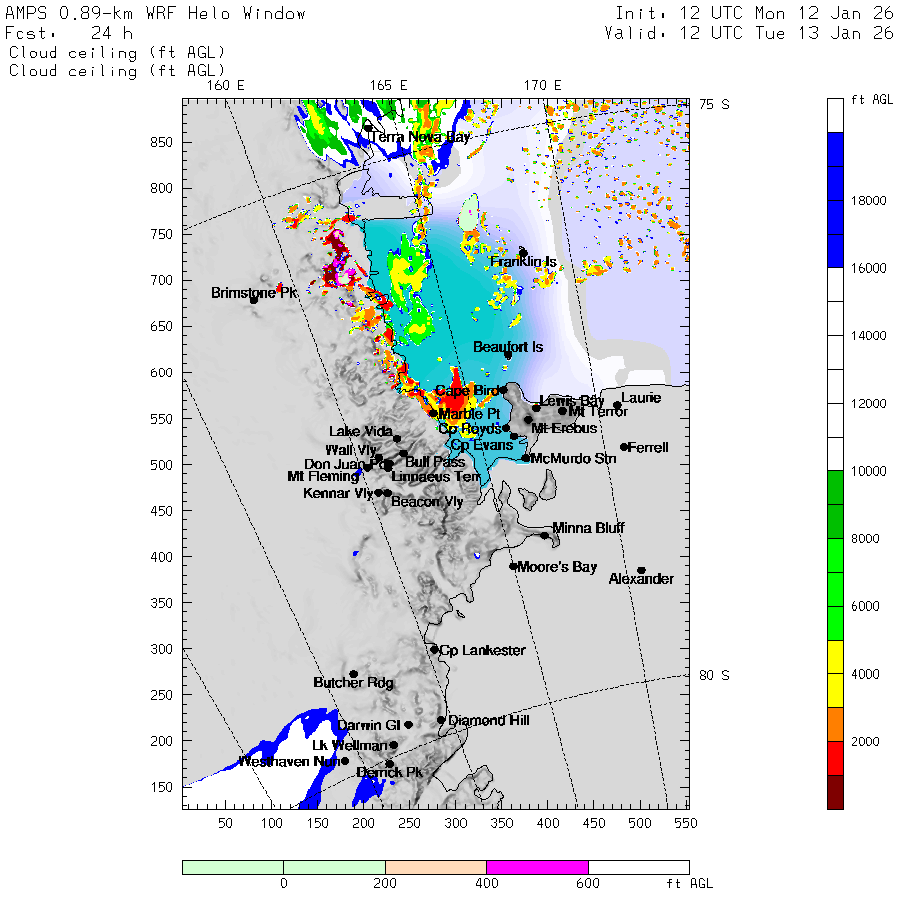Image resolution: width=900 pixels, height=900 pixels.
Task: Click the Wall Vly label
Action: [x=351, y=450]
